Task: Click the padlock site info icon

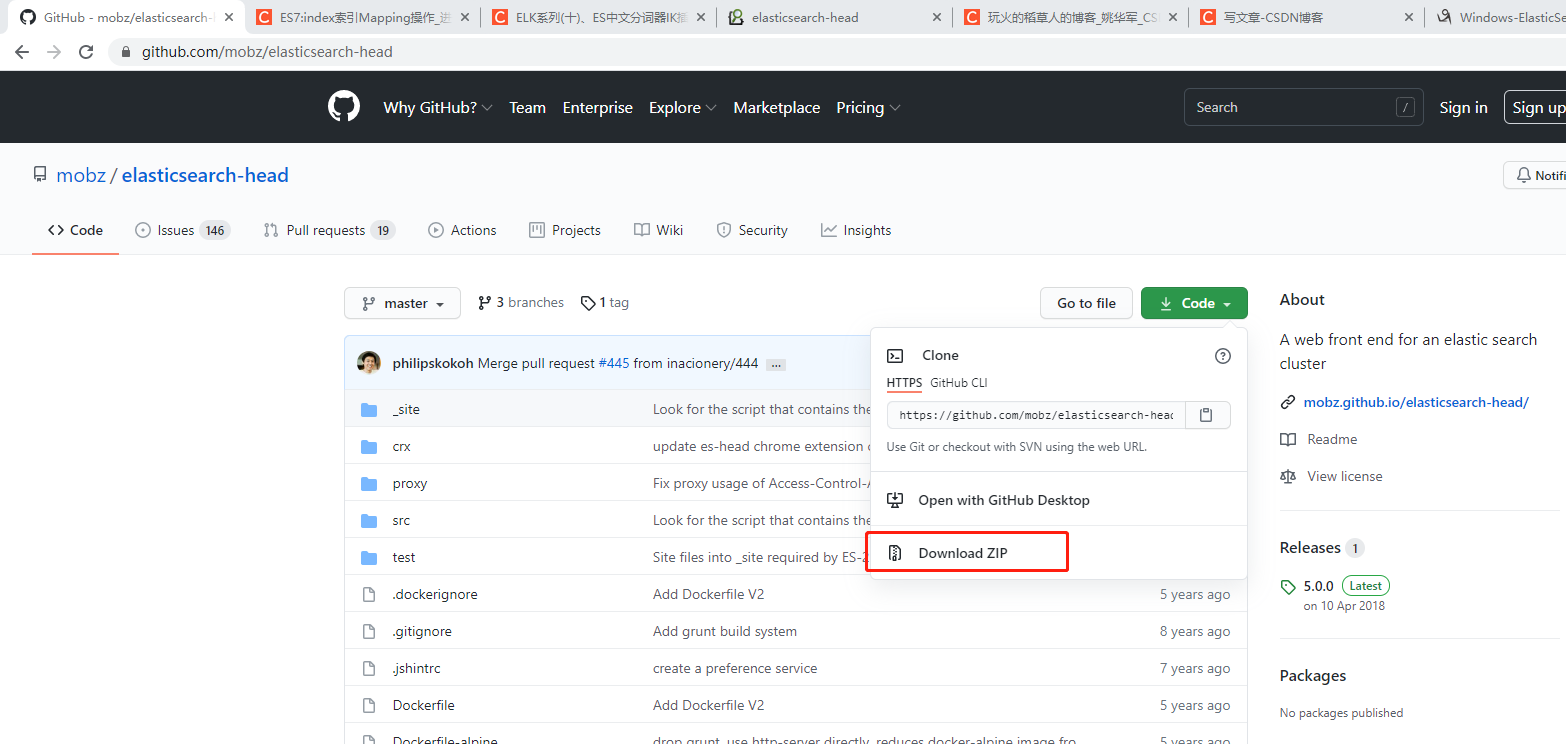Action: click(x=126, y=52)
